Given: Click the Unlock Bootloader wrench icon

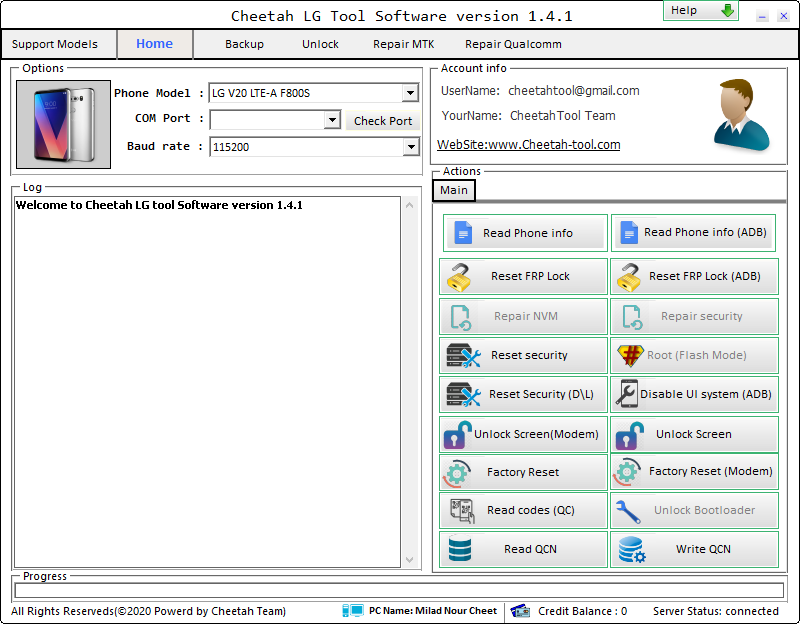Looking at the screenshot, I should pos(628,512).
